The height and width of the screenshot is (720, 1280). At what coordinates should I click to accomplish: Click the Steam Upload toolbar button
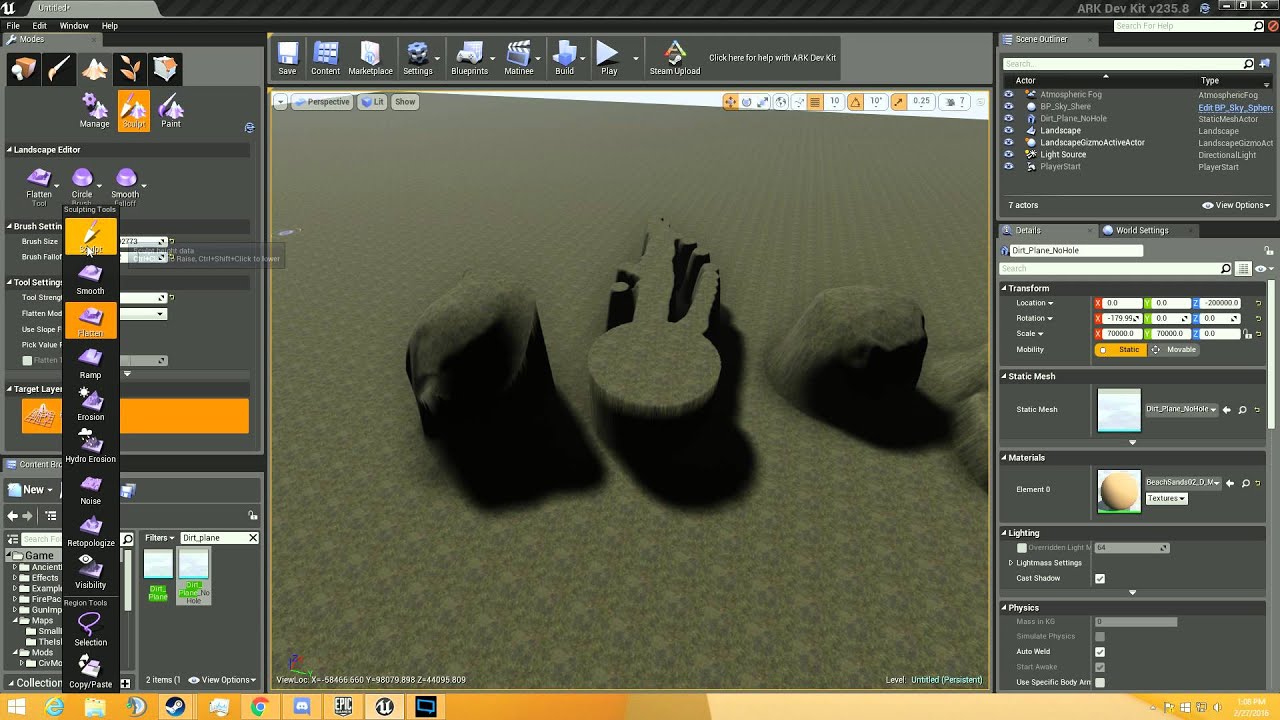pyautogui.click(x=675, y=59)
